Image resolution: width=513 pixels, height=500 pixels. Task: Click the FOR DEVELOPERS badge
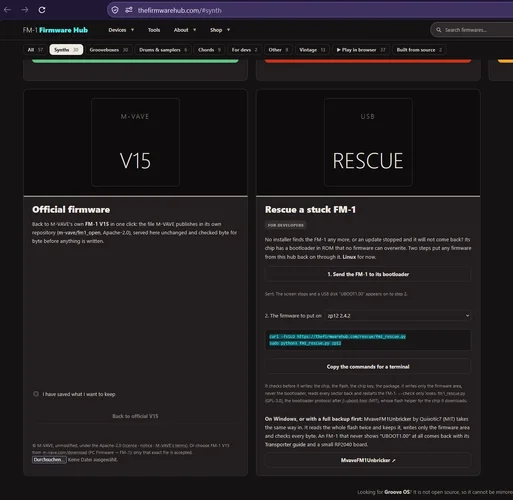pyautogui.click(x=286, y=225)
